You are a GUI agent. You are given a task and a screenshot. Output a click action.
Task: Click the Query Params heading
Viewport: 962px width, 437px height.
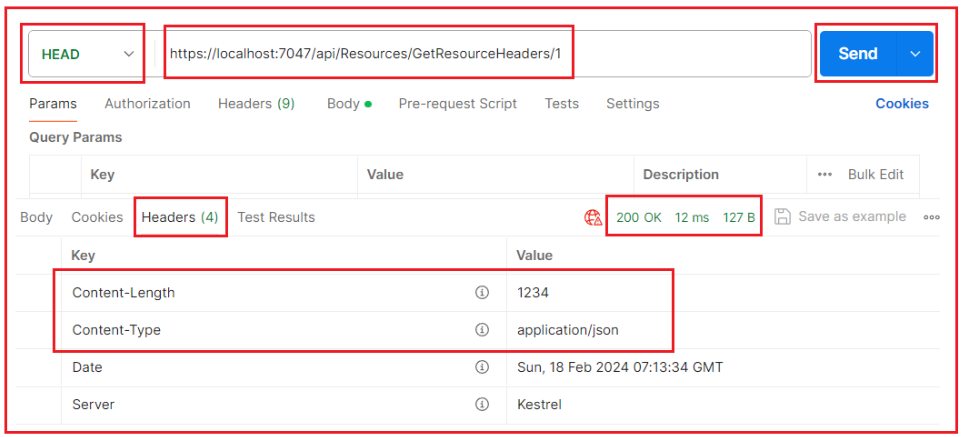point(75,137)
